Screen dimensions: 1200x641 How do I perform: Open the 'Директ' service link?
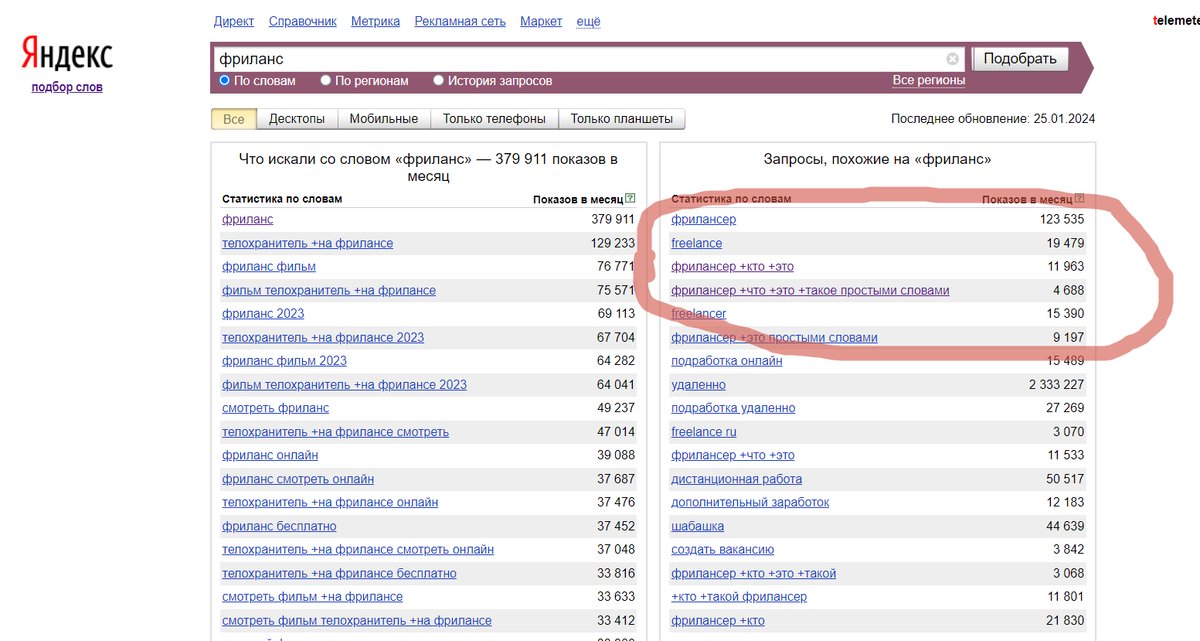coord(234,21)
